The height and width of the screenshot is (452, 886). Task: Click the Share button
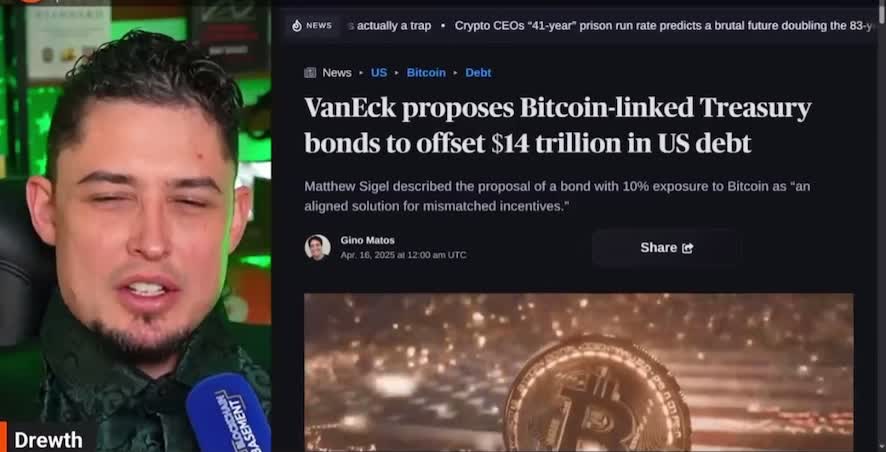tap(666, 247)
